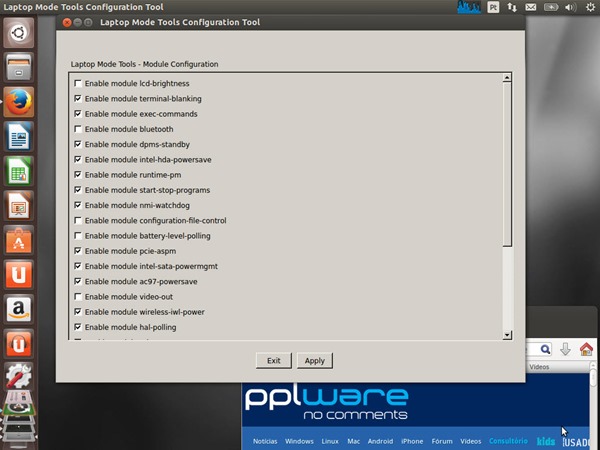Viewport: 600px width, 450px height.
Task: Toggle module ac97-powersave checkbox
Action: 78,281
